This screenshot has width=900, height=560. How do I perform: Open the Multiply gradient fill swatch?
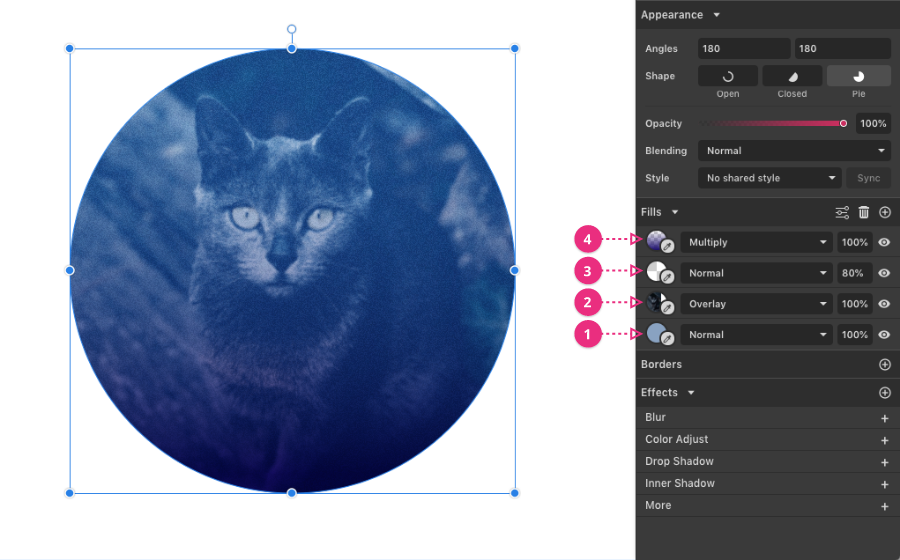[x=656, y=240]
